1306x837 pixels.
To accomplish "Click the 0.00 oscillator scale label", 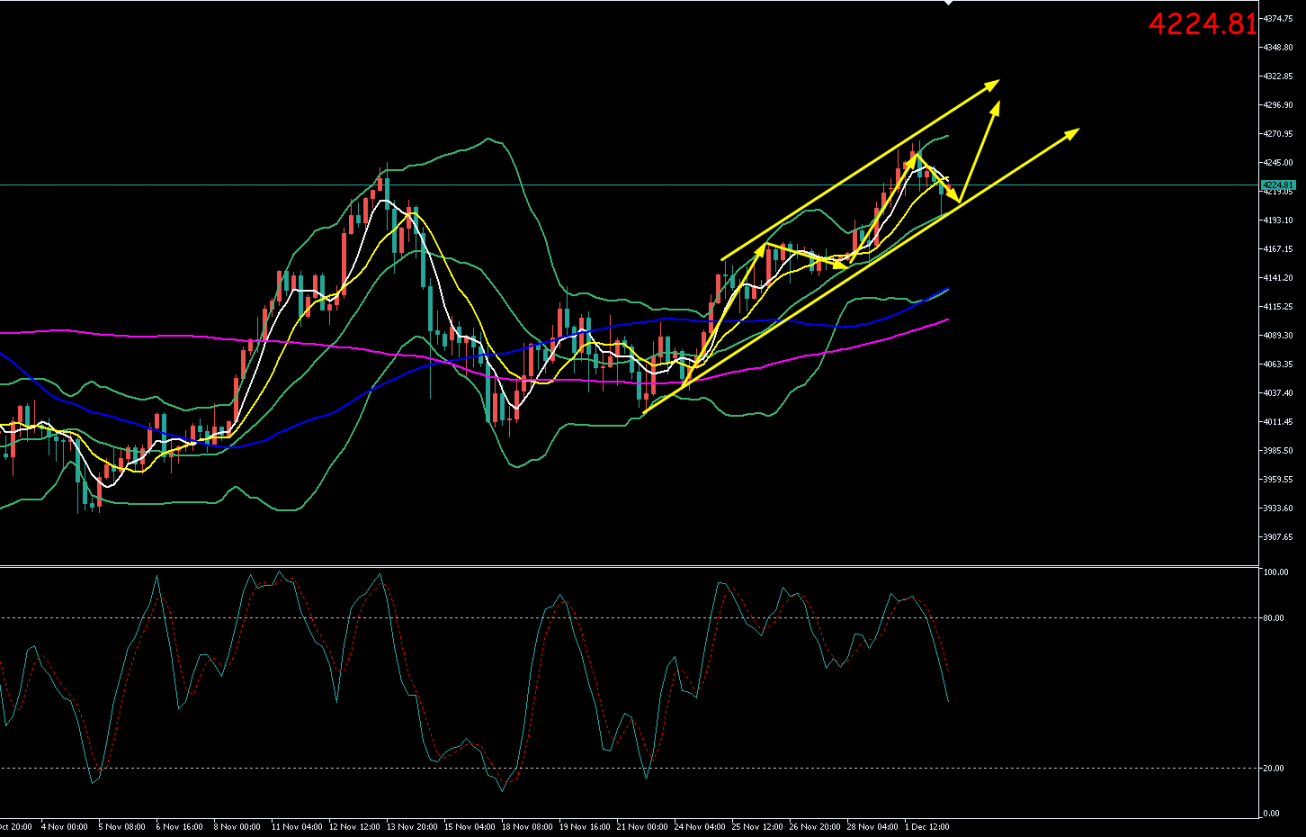I will [x=1271, y=813].
